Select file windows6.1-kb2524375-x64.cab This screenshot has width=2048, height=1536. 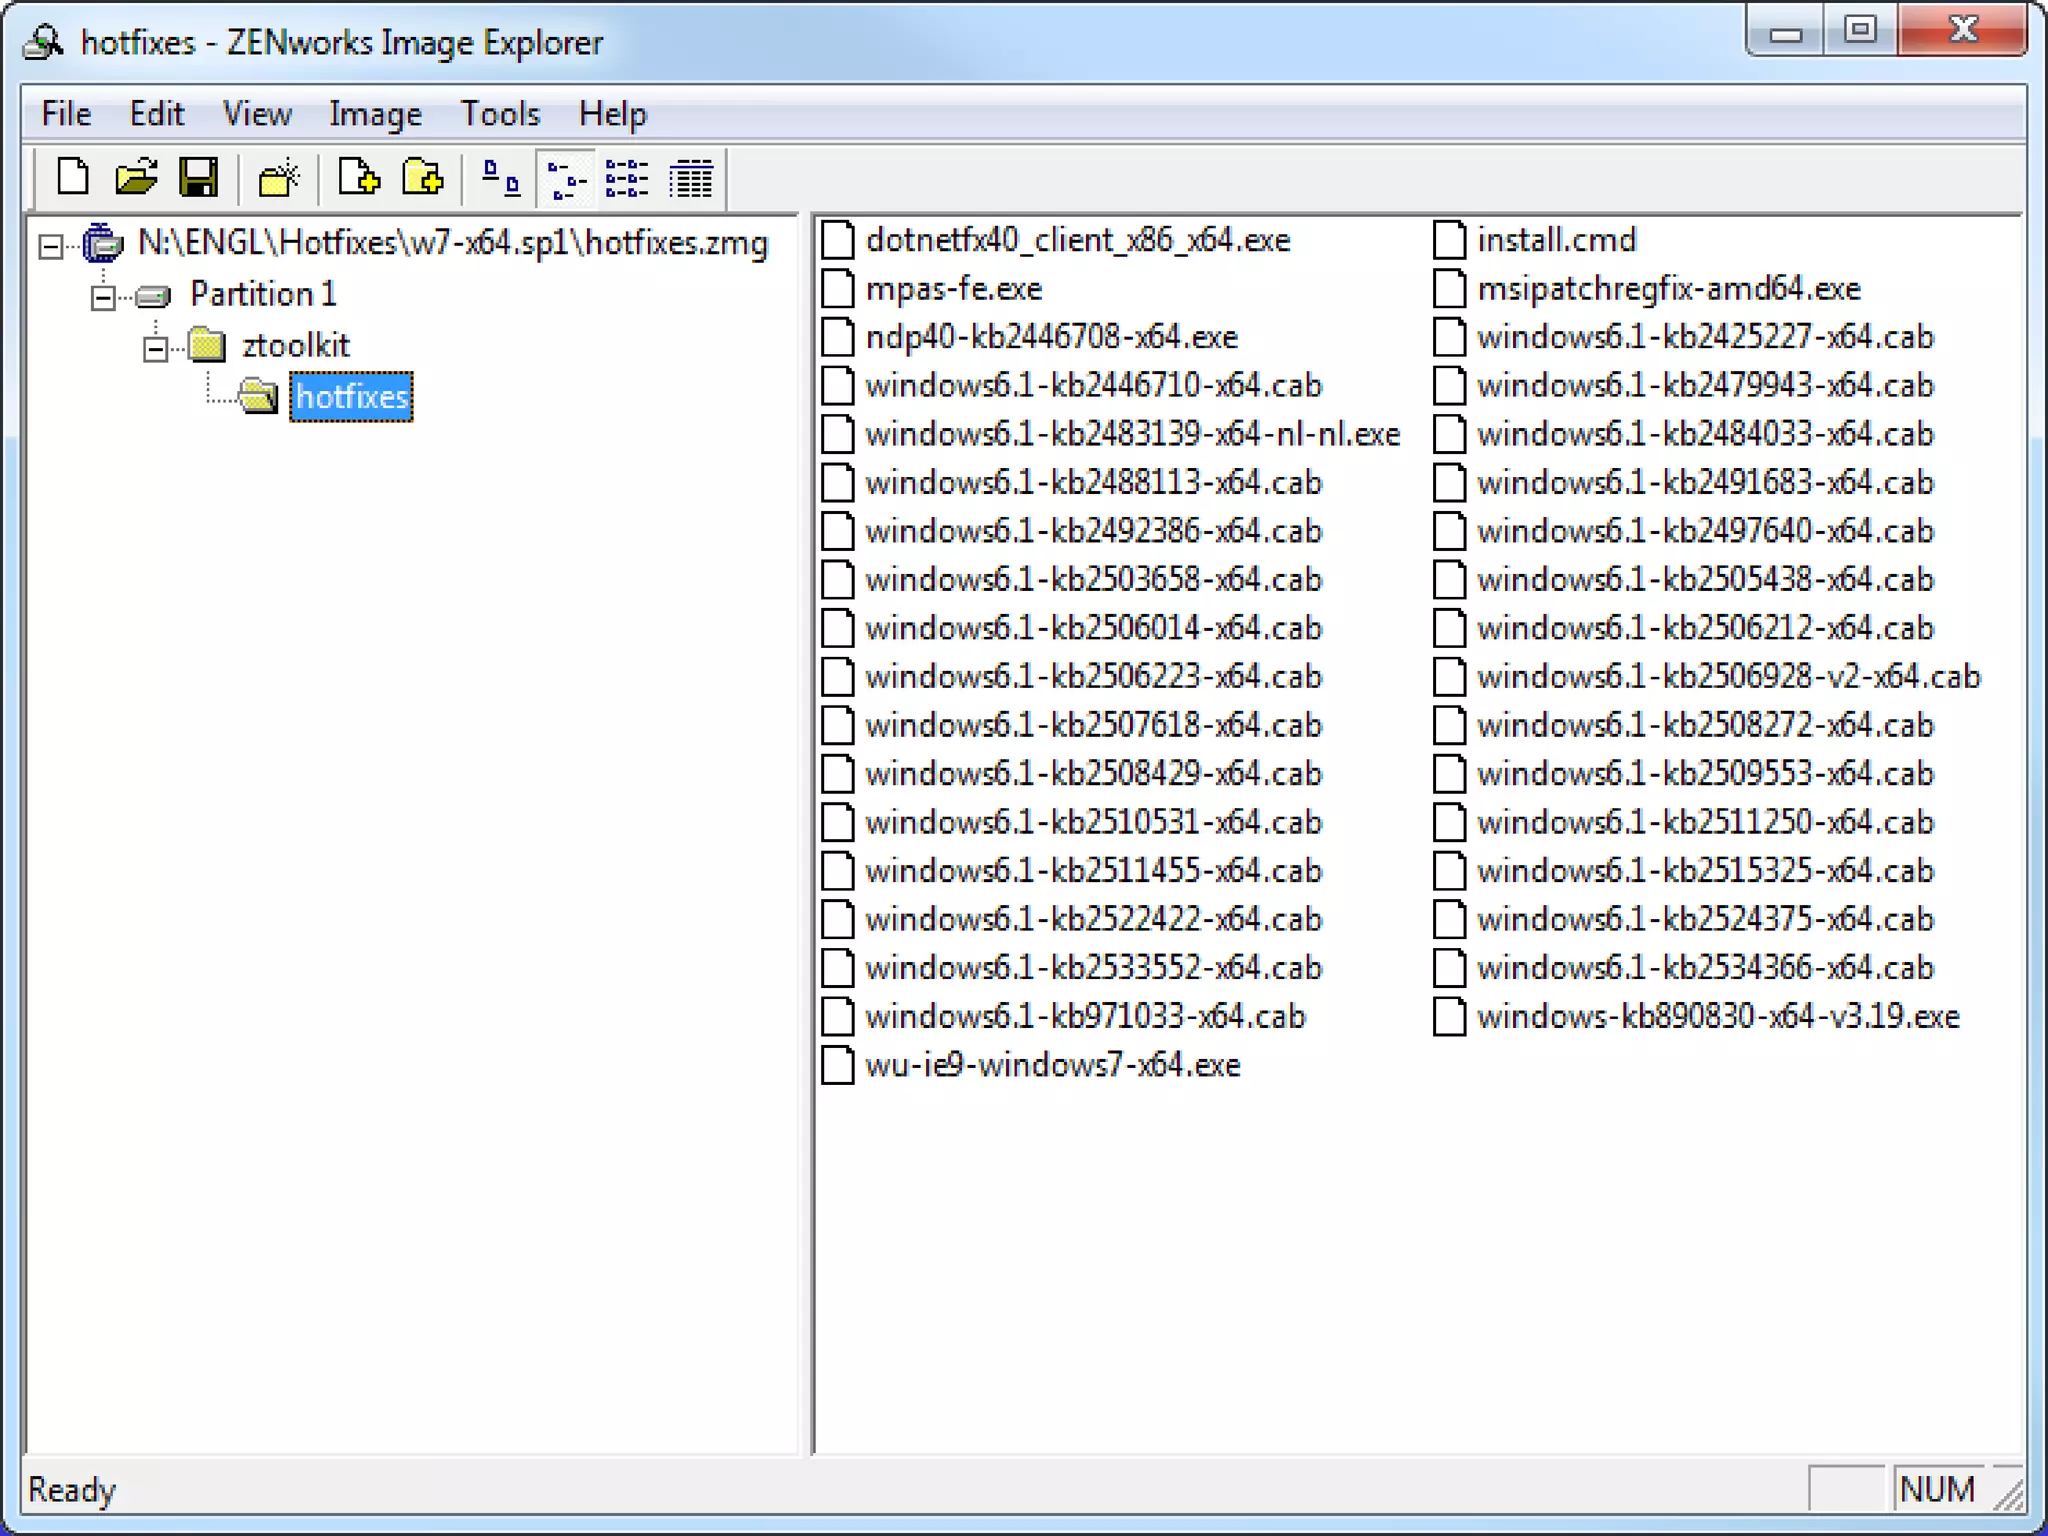[1706, 919]
